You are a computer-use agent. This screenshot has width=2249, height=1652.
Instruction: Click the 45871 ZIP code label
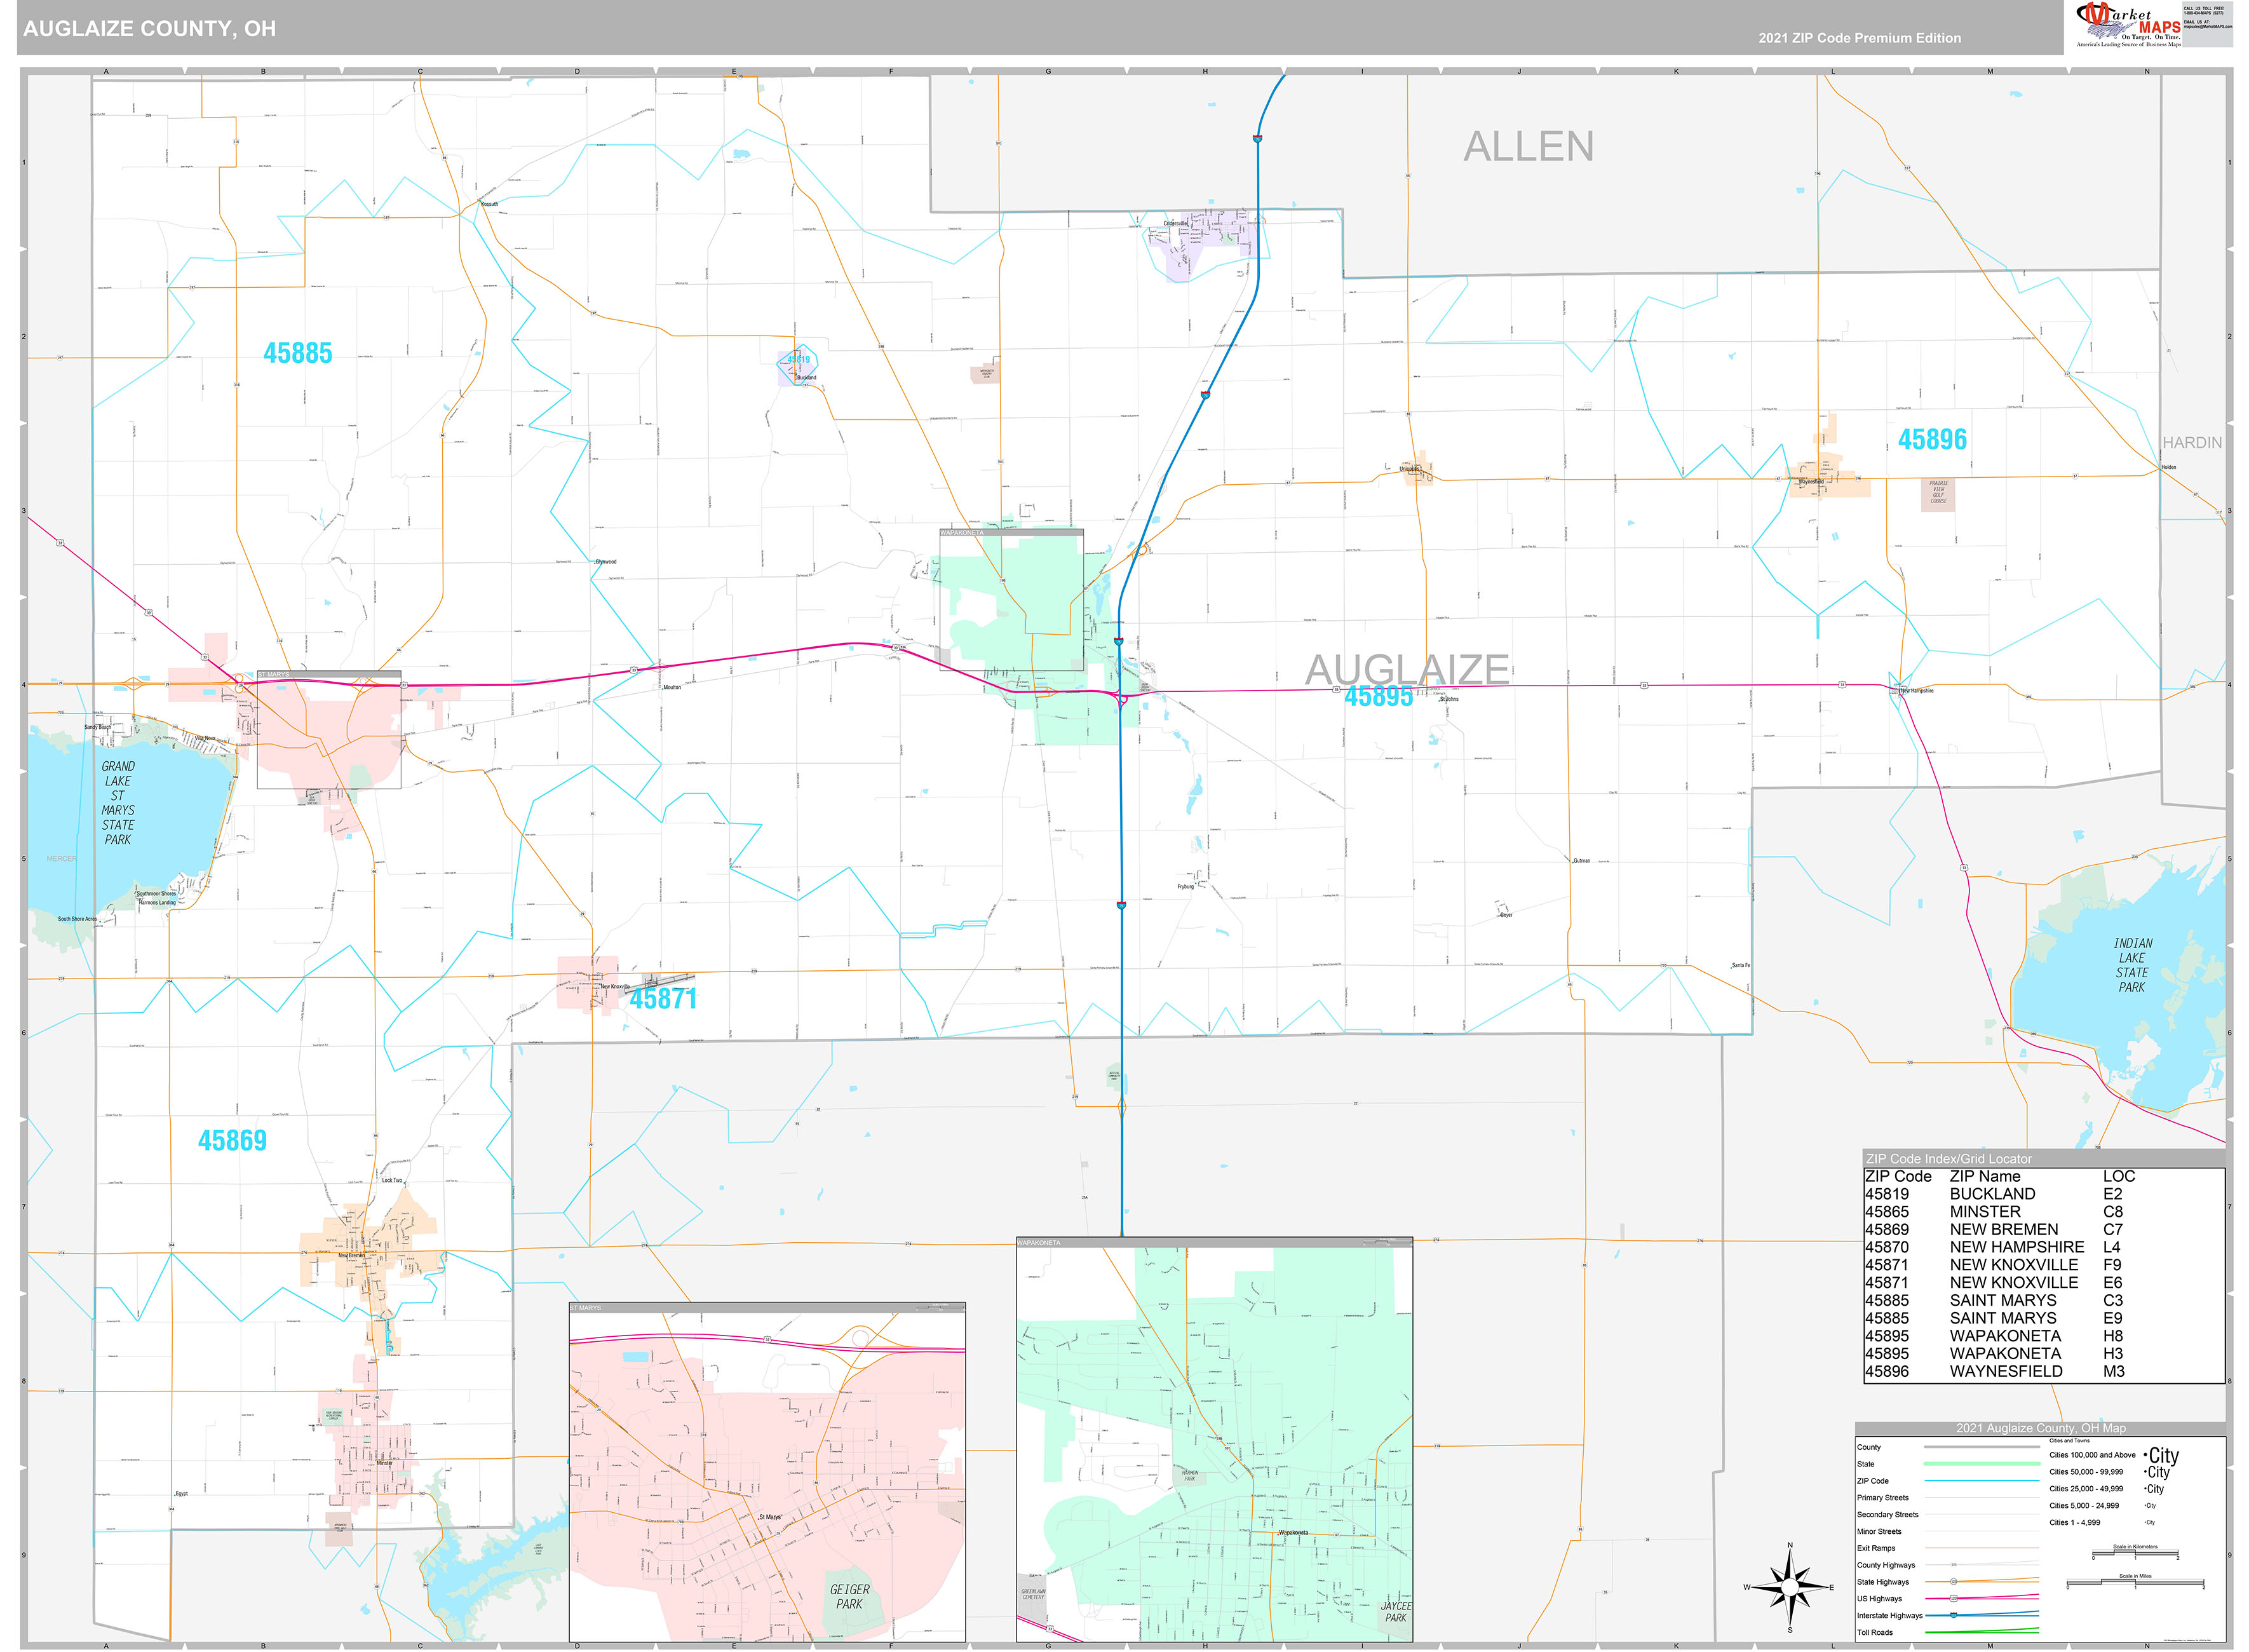tap(663, 998)
